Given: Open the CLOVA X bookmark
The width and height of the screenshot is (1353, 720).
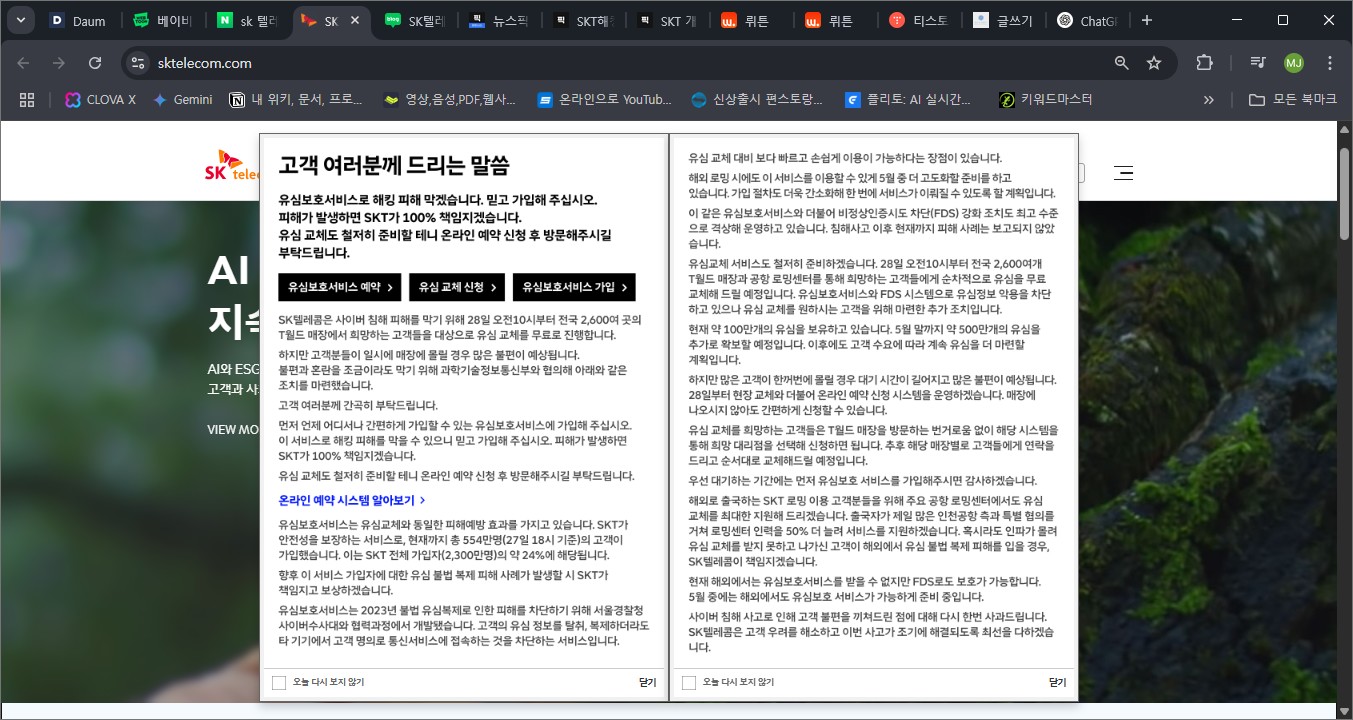Looking at the screenshot, I should tap(99, 99).
